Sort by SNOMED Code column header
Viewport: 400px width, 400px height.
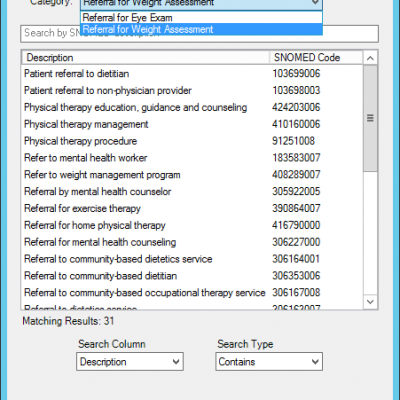click(x=316, y=58)
